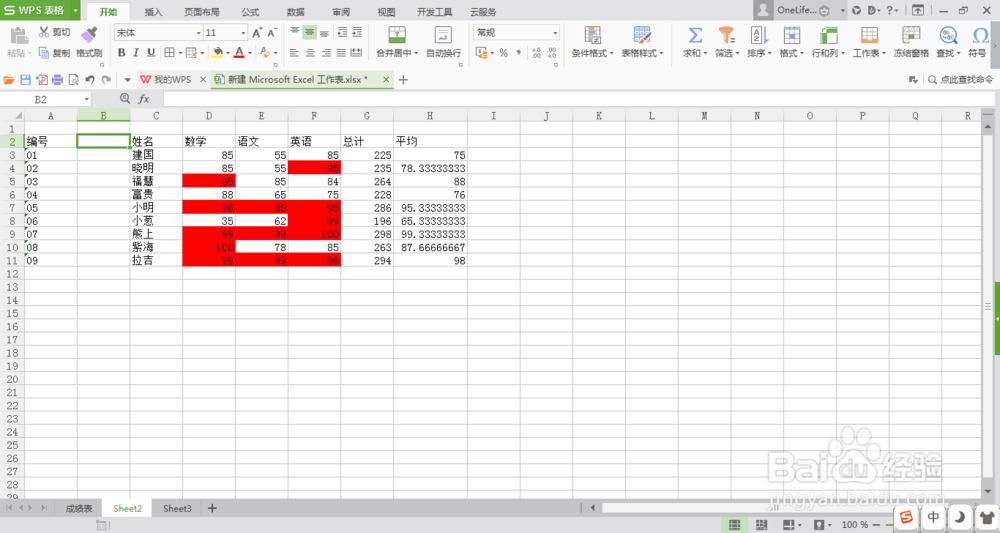Click the Undo arrow

[90, 80]
